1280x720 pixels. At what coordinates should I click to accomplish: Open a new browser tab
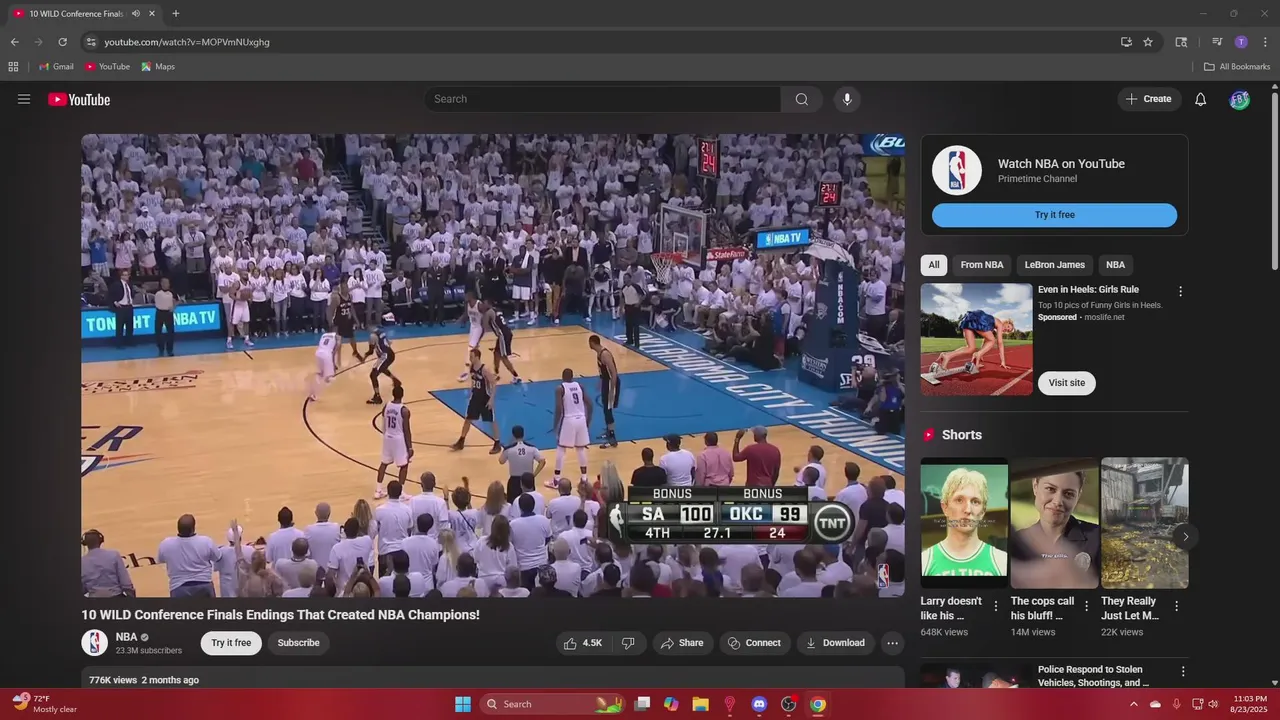pyautogui.click(x=176, y=14)
